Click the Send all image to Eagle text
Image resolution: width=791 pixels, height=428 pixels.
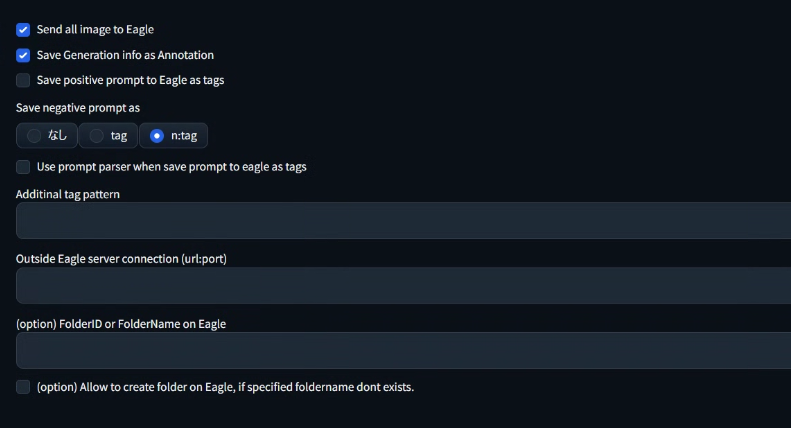tap(95, 30)
